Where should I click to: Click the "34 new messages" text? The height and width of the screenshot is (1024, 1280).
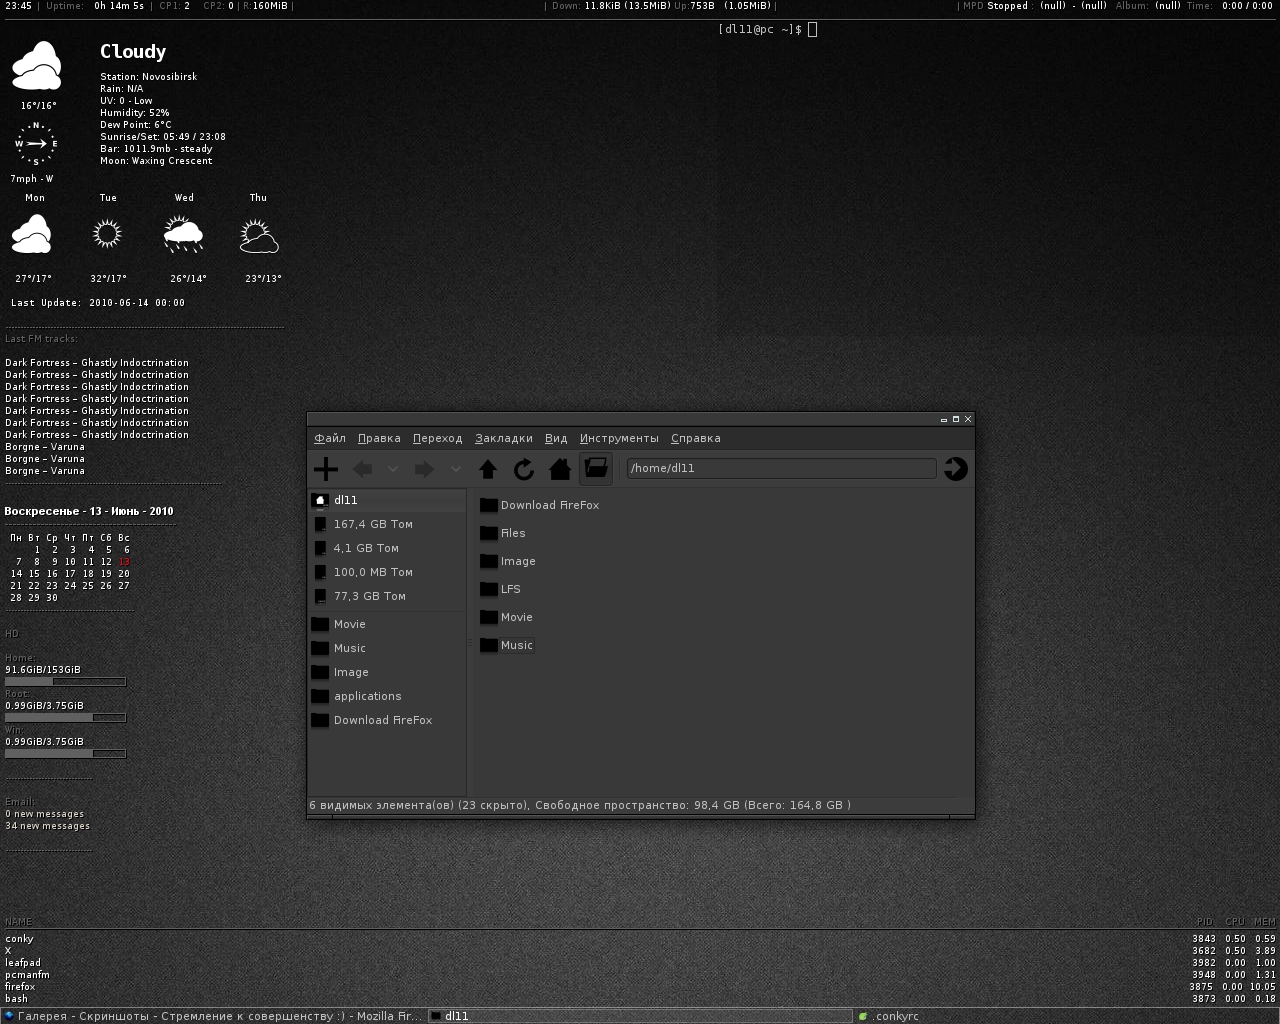pos(47,826)
